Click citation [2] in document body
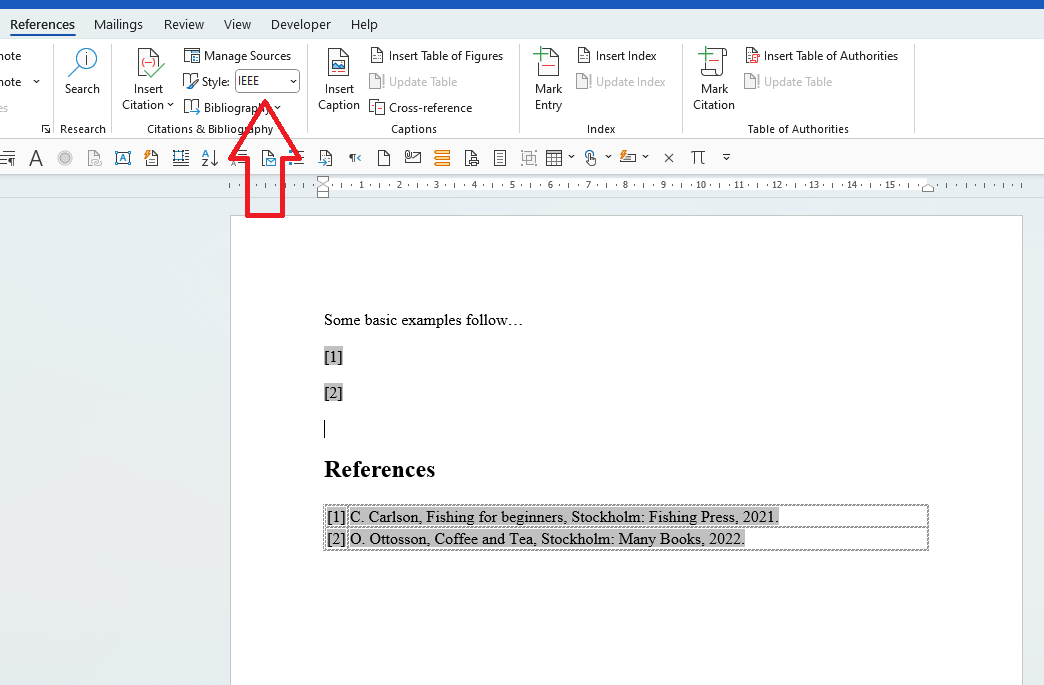Viewport: 1044px width, 685px height. coord(334,393)
